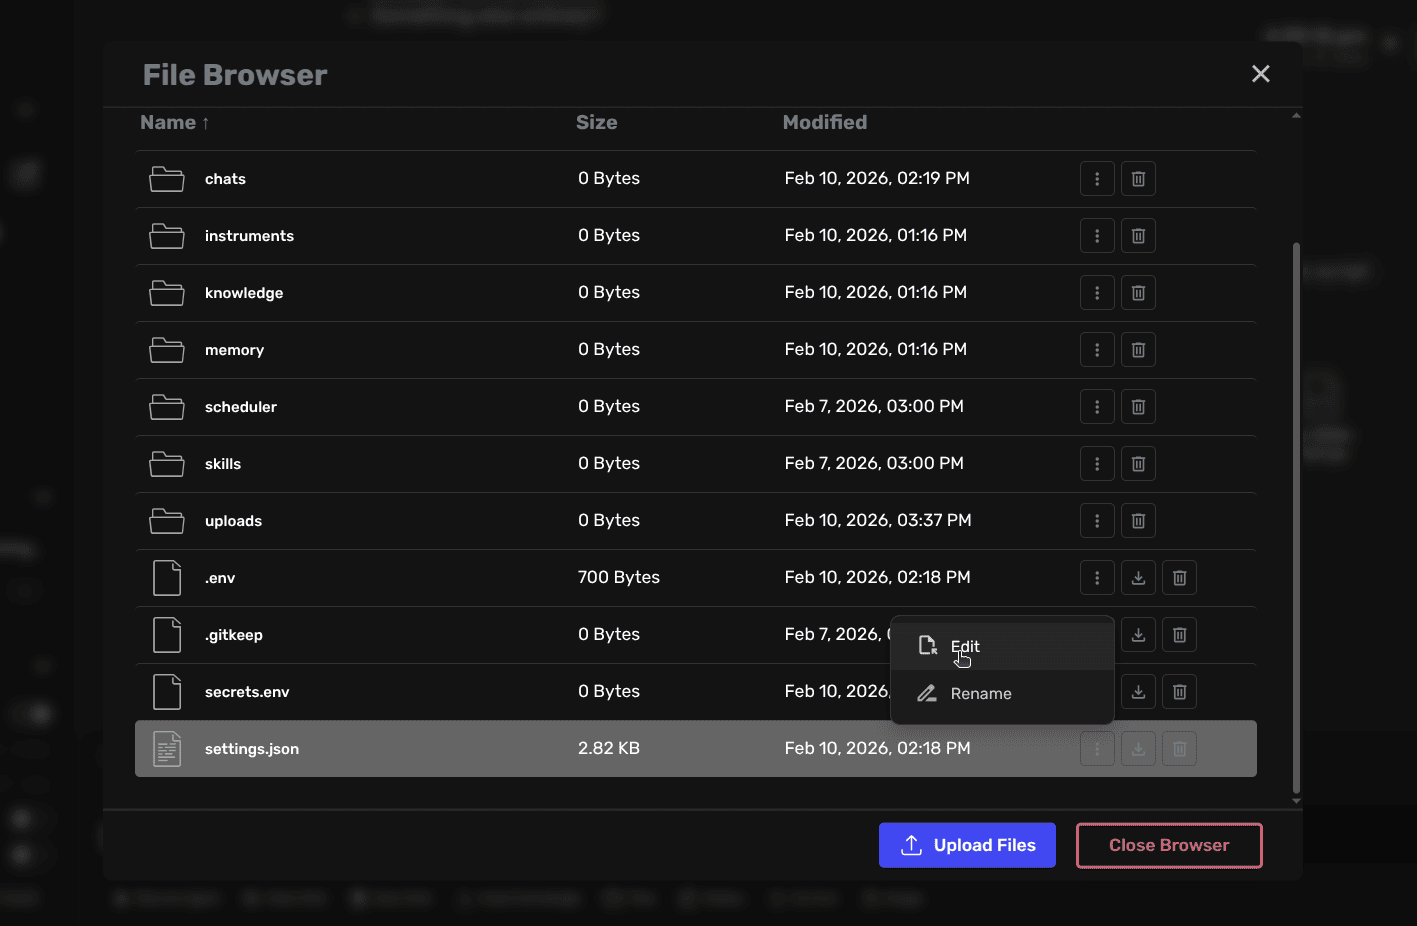Viewport: 1417px width, 926px height.
Task: Download the .env file
Action: pos(1138,578)
